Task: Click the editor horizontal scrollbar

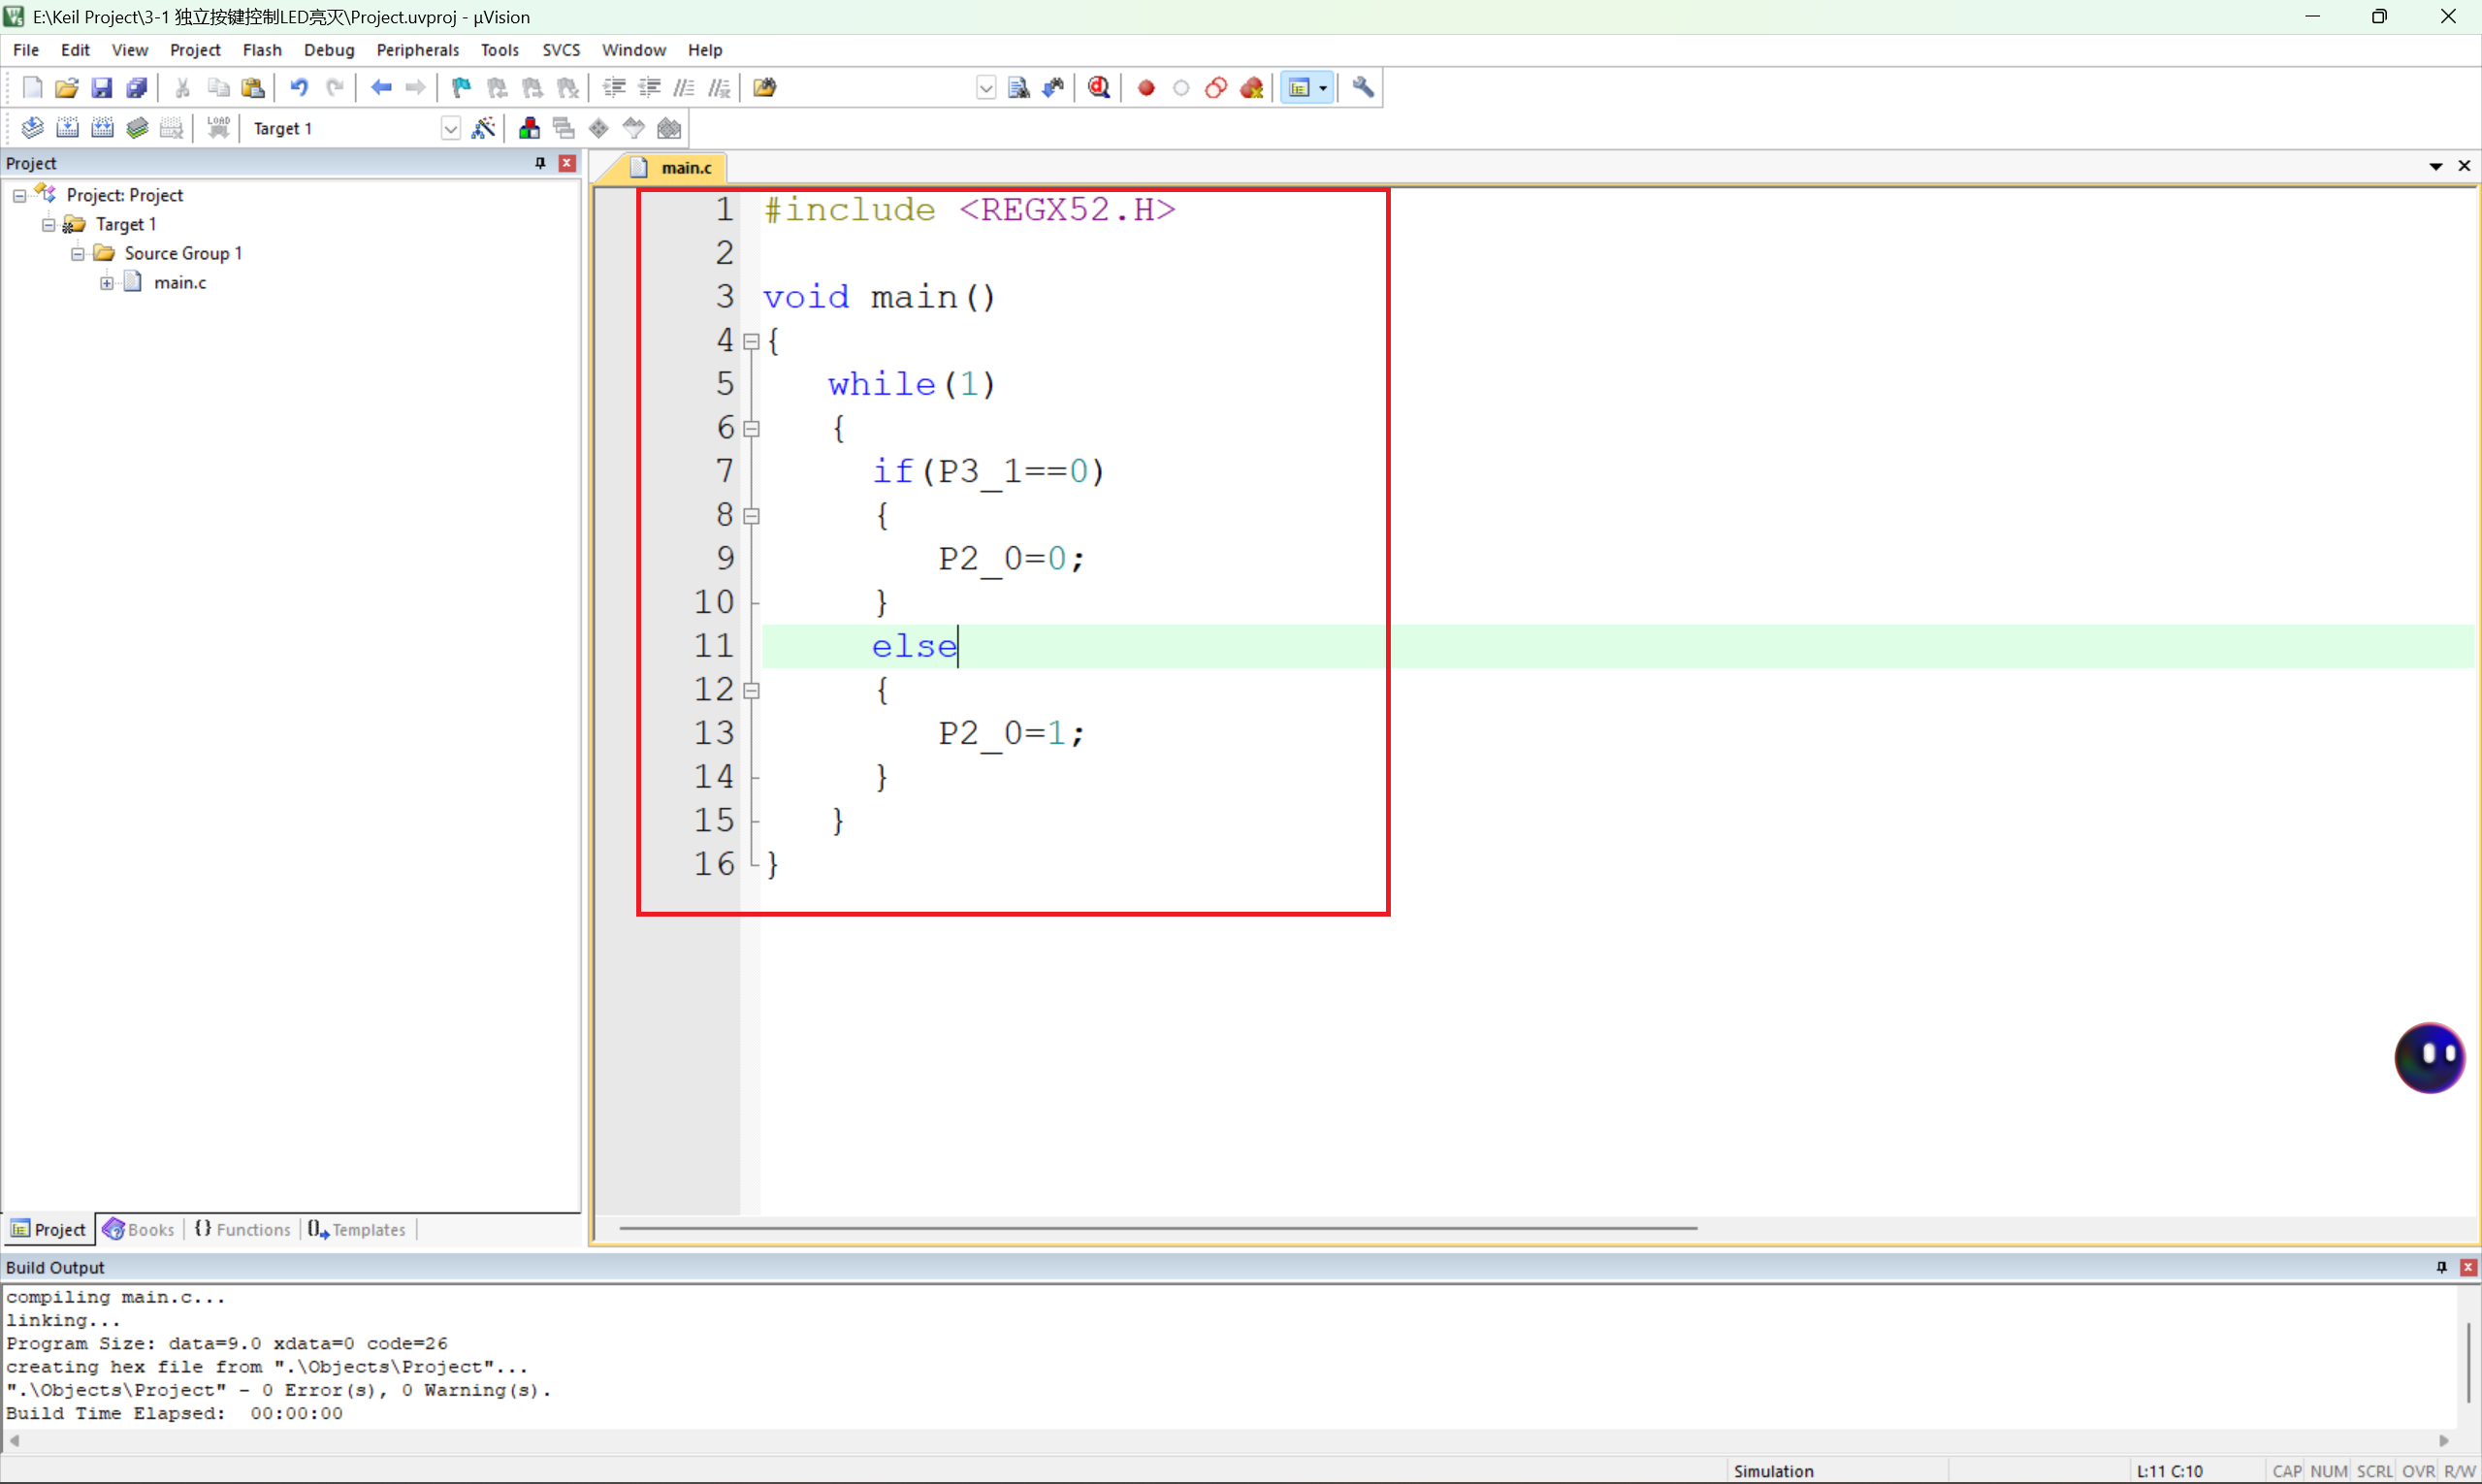Action: coord(1157,1228)
